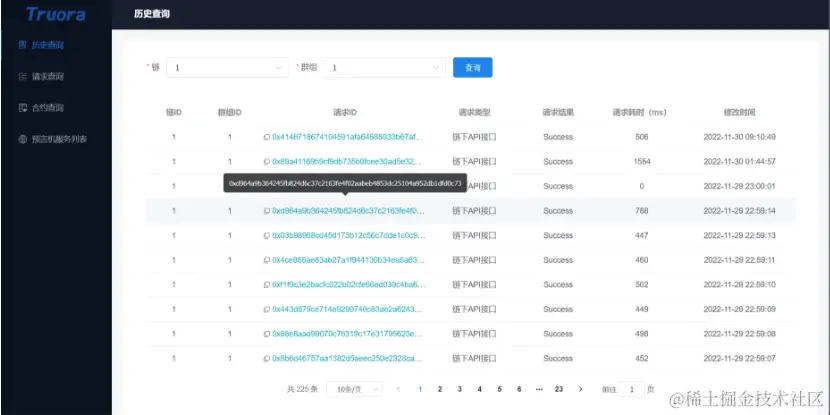Copy the request ID starting 0x8b8d46757a

[267, 358]
